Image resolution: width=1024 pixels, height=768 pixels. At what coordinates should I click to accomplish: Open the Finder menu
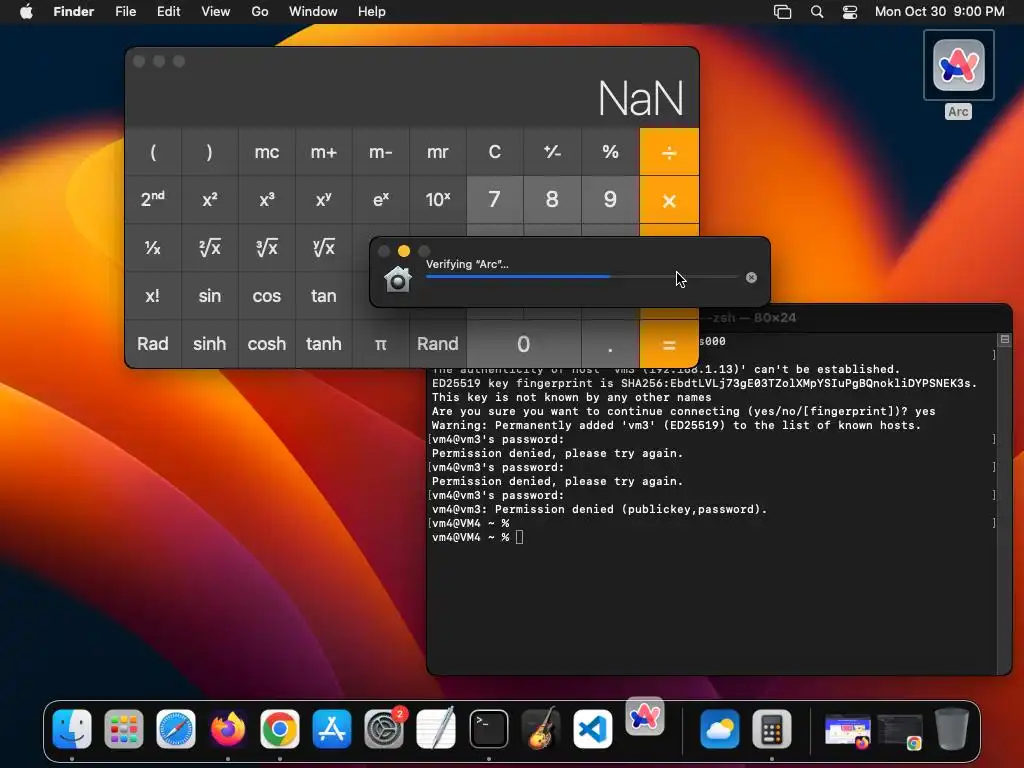[x=74, y=12]
